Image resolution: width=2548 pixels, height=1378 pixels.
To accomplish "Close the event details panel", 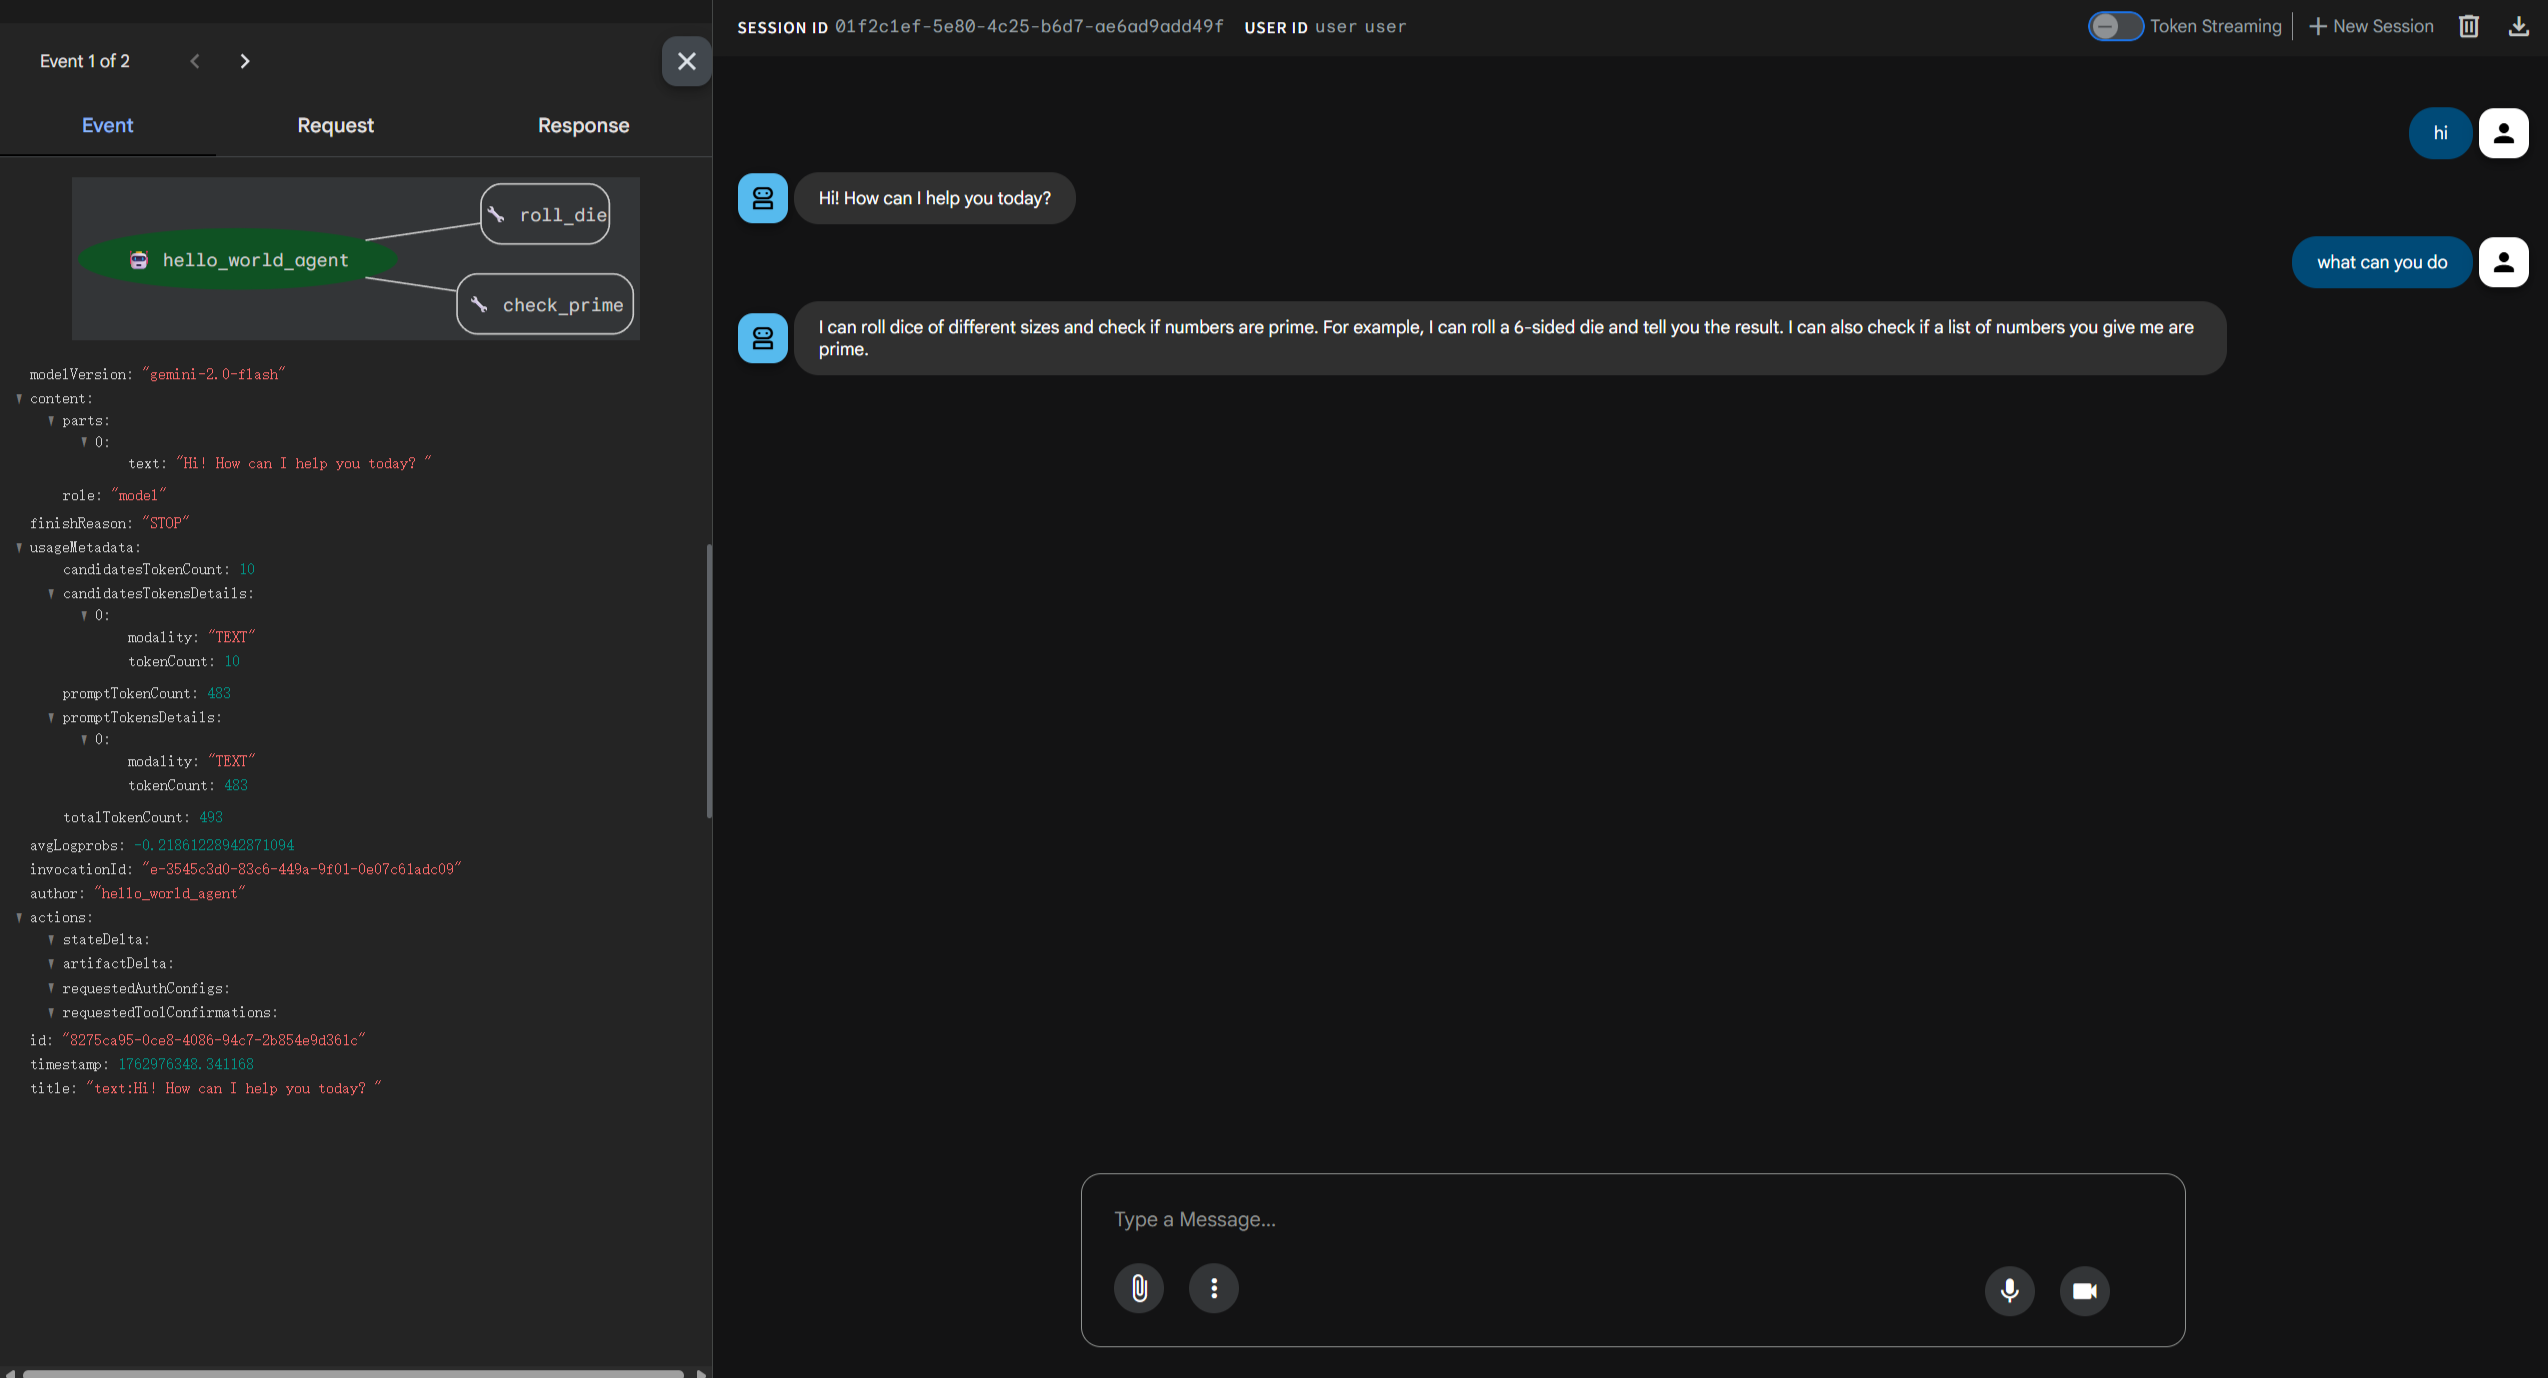I will [686, 61].
